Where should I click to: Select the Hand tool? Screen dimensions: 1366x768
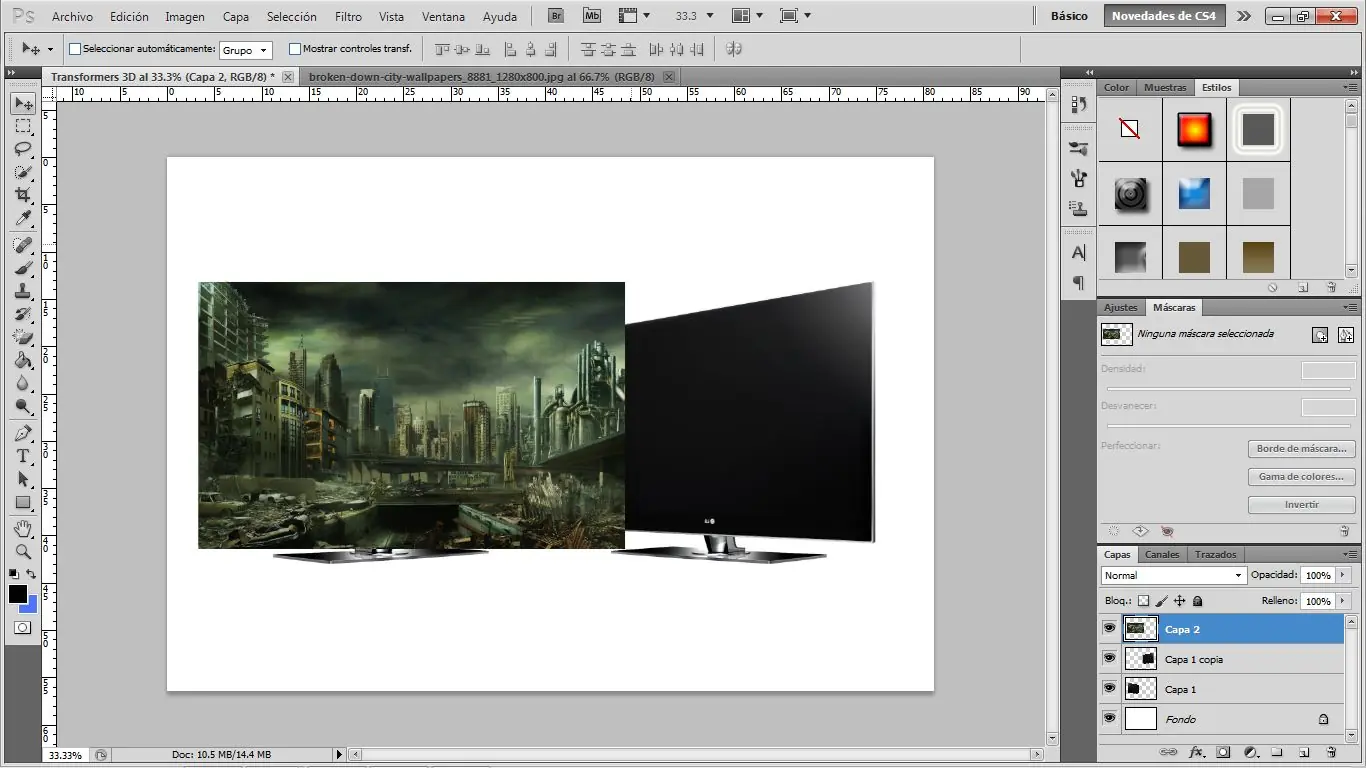[x=23, y=528]
